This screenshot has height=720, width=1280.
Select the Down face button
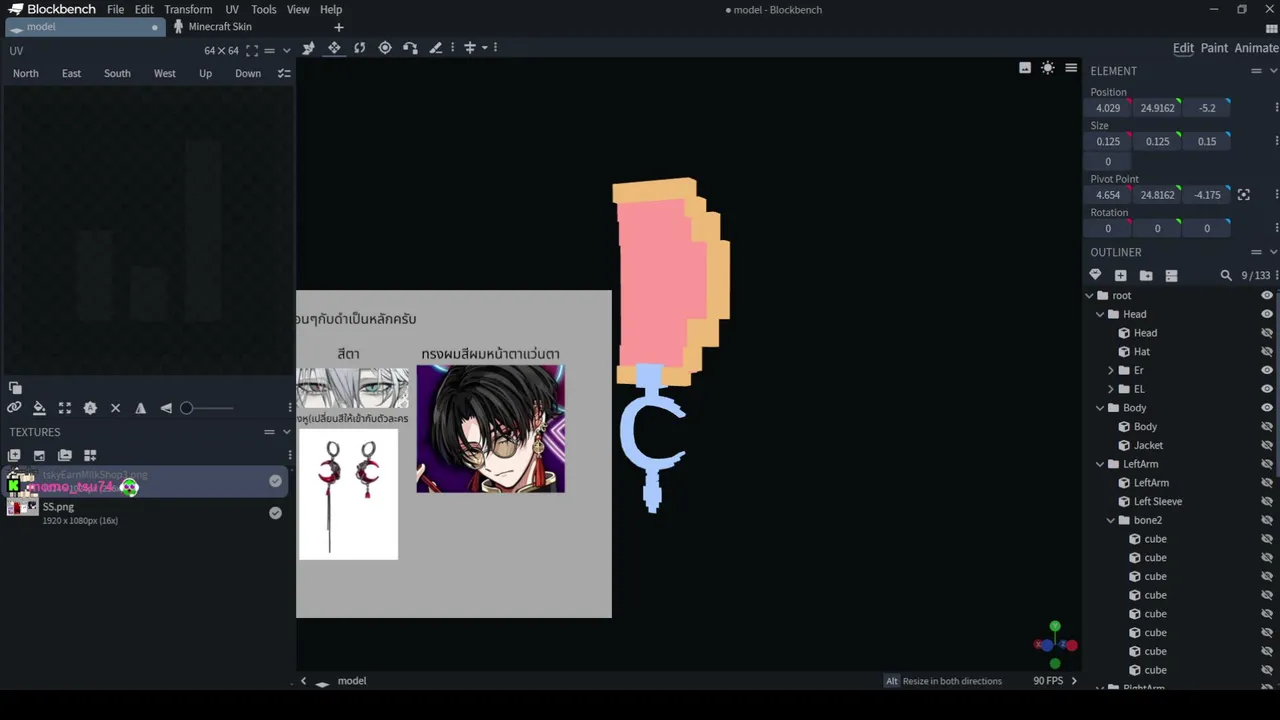pyautogui.click(x=248, y=74)
